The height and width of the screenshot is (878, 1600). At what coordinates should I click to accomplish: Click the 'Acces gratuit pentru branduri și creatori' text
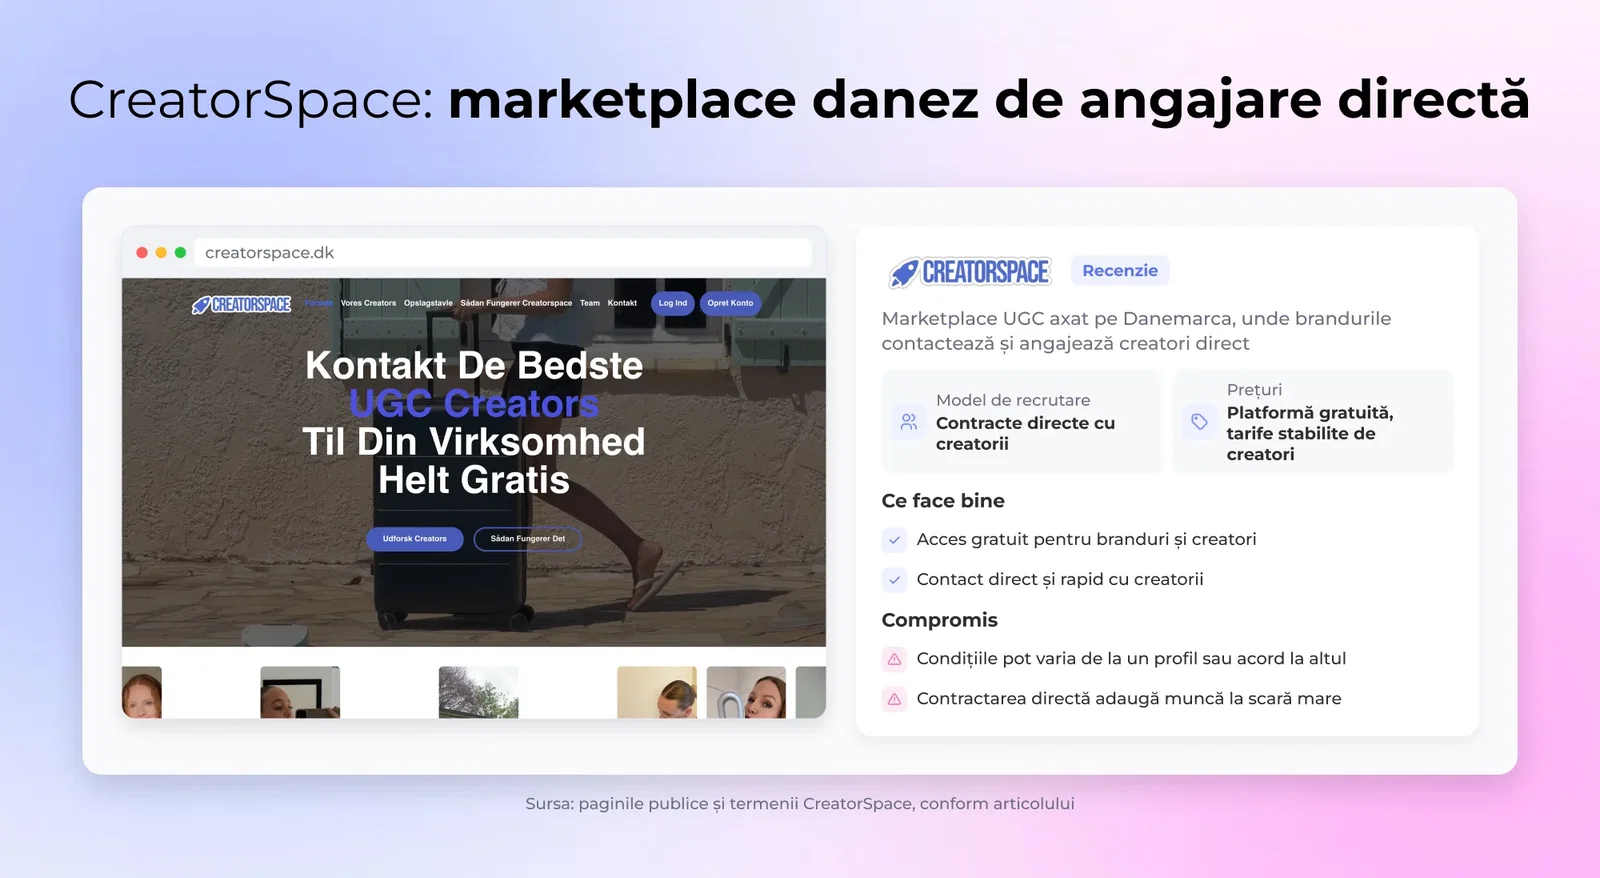point(1086,540)
